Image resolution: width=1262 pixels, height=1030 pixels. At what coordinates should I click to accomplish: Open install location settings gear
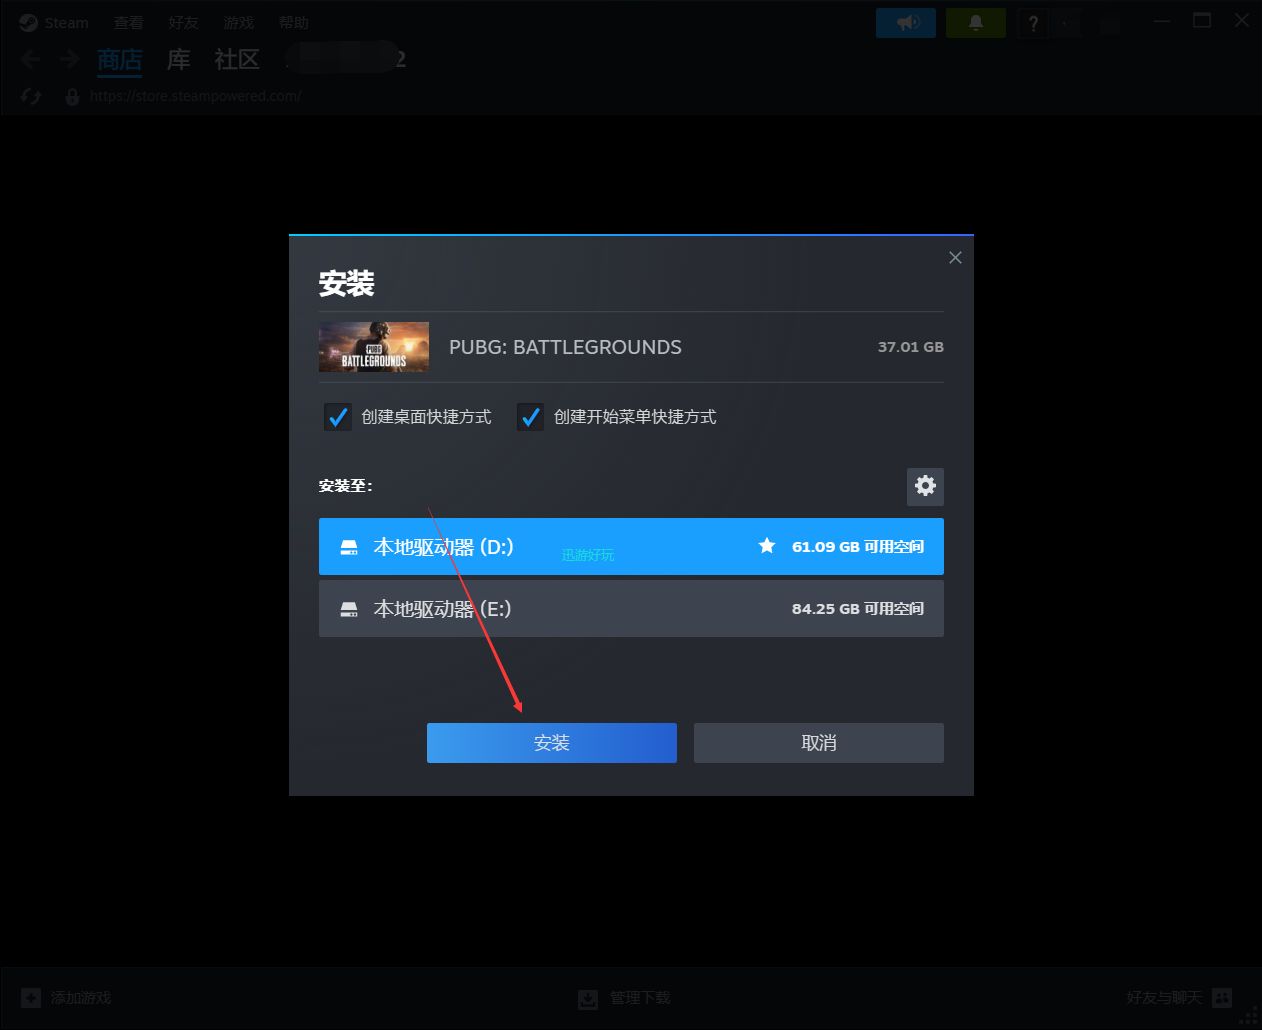925,487
